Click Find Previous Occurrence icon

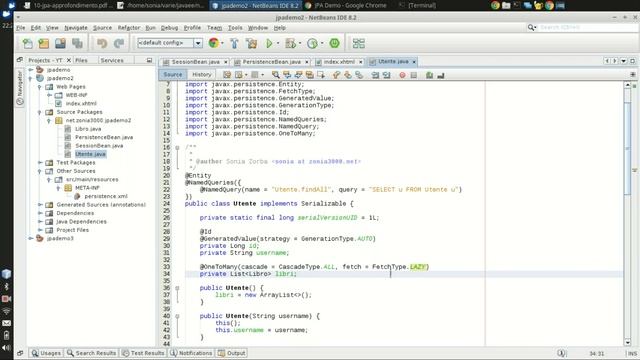point(287,75)
